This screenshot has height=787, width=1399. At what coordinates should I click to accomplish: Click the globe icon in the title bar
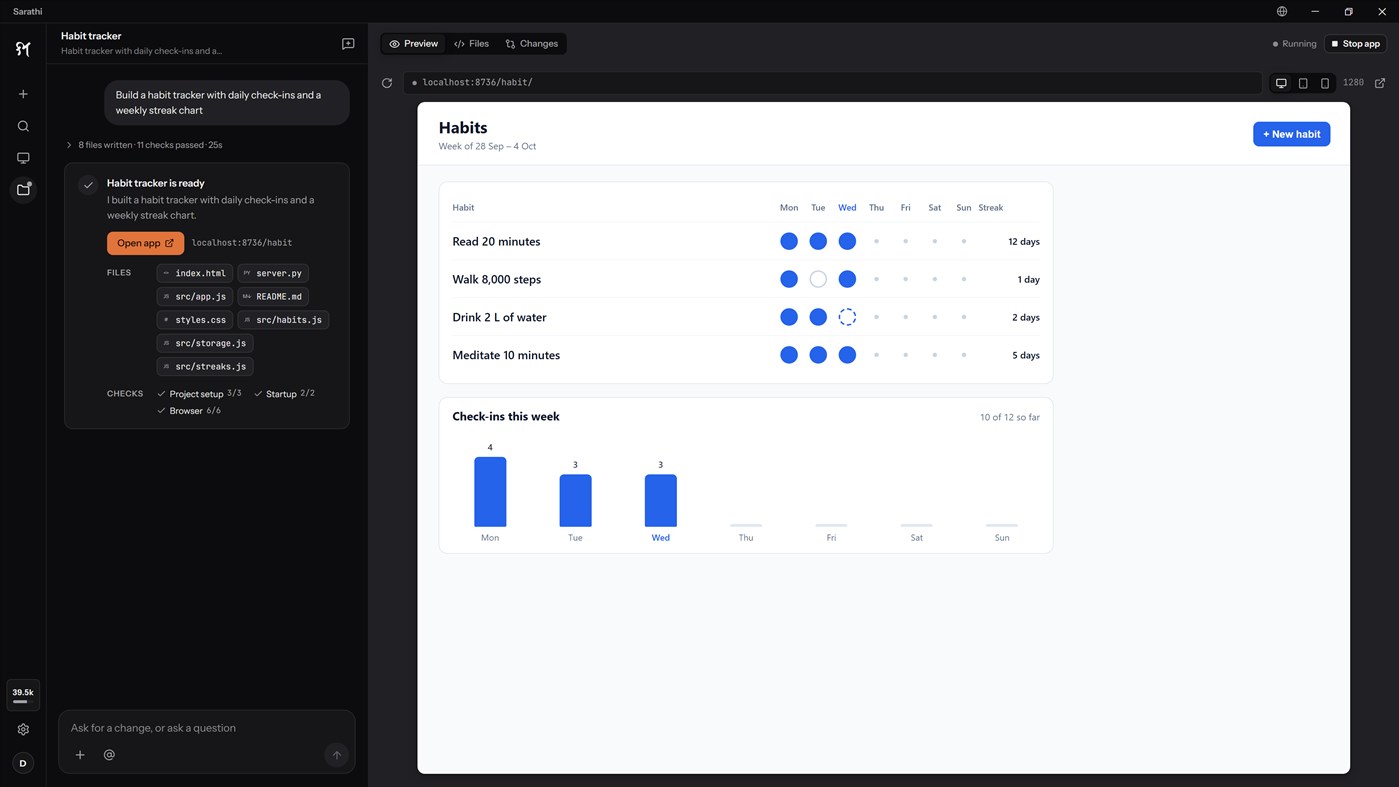pos(1282,11)
